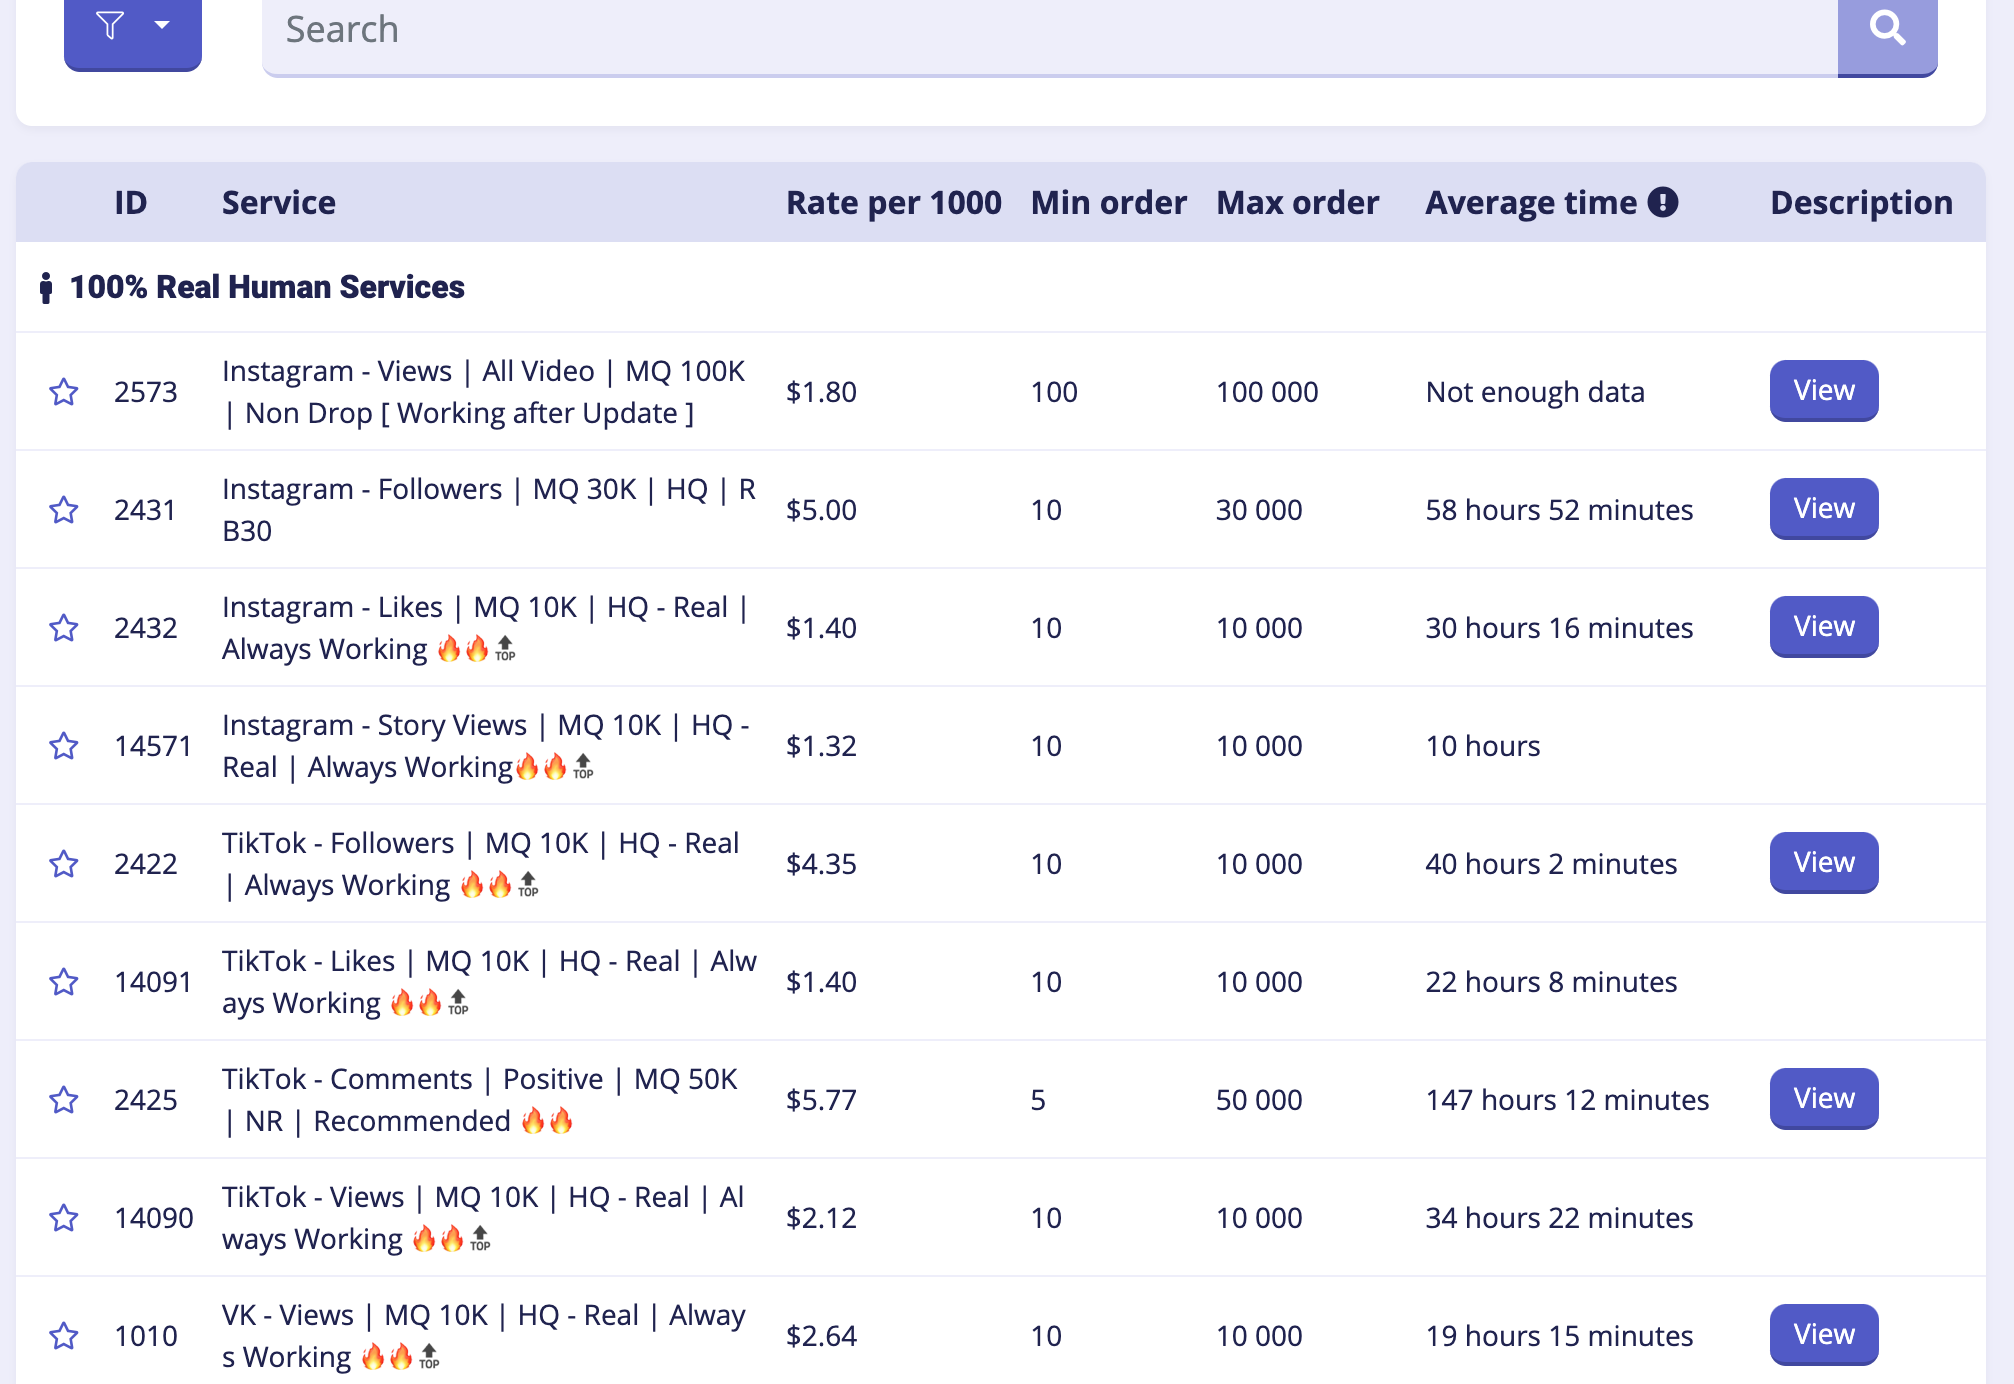2014x1384 pixels.
Task: Click the 100% Real Human Services category title
Action: coord(267,287)
